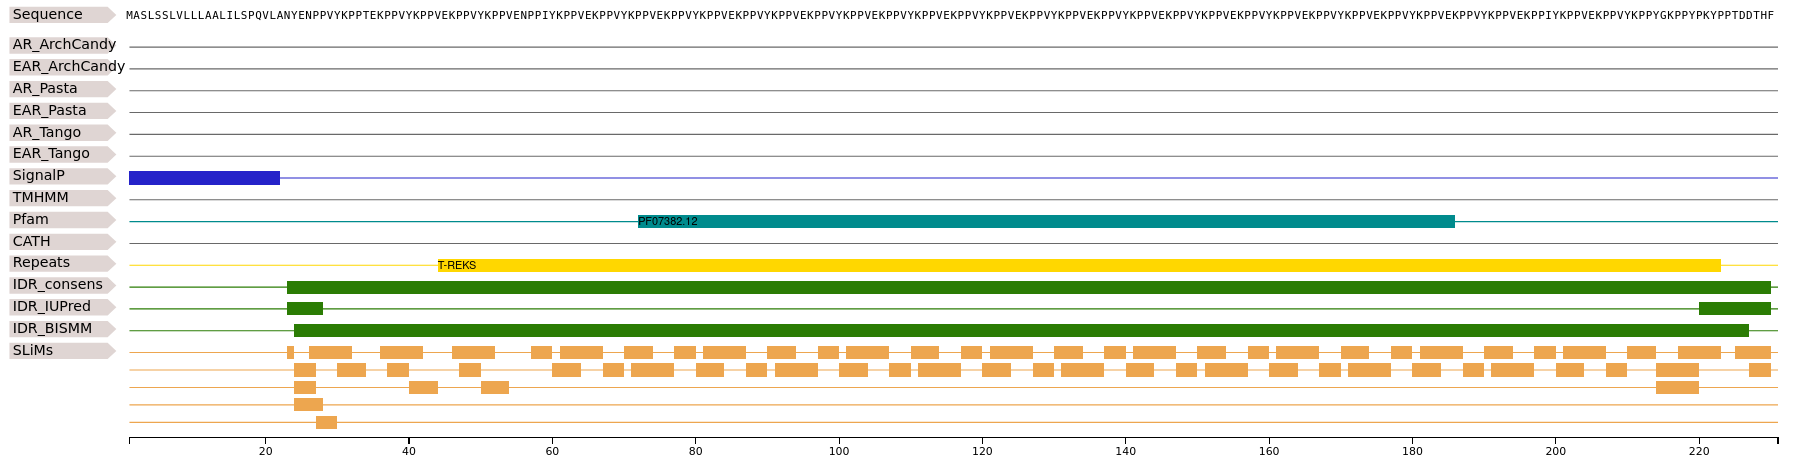Click the blue SignalP peptide bar
Screen dimensions: 1794x470
pos(204,178)
